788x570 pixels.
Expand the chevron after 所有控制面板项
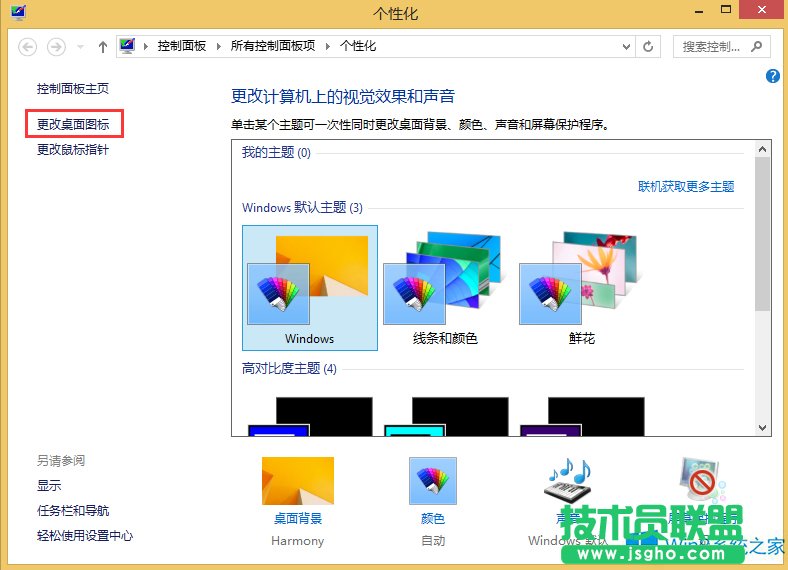328,47
